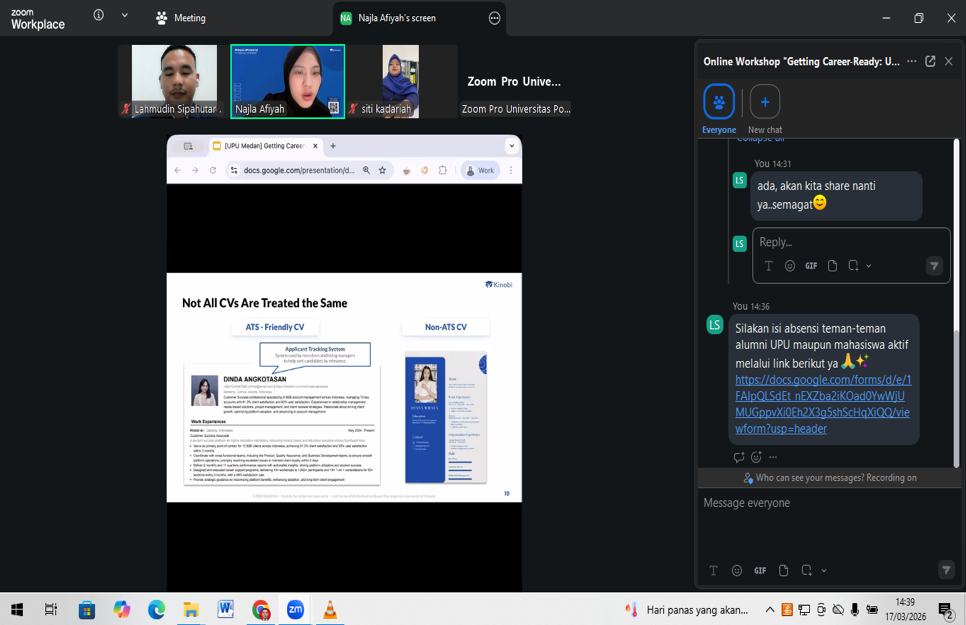Expand the screenshot options arrow in composer
The width and height of the screenshot is (966, 625).
click(824, 571)
